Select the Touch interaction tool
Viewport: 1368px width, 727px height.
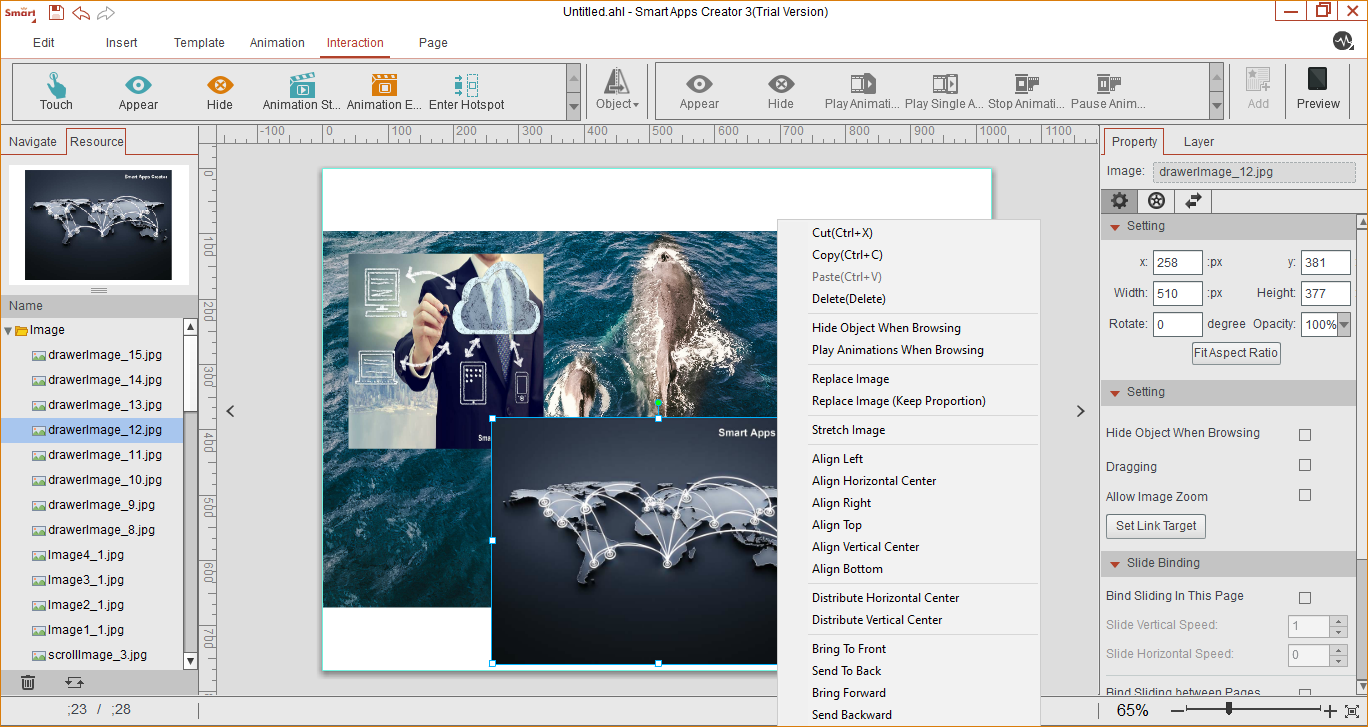[x=55, y=90]
